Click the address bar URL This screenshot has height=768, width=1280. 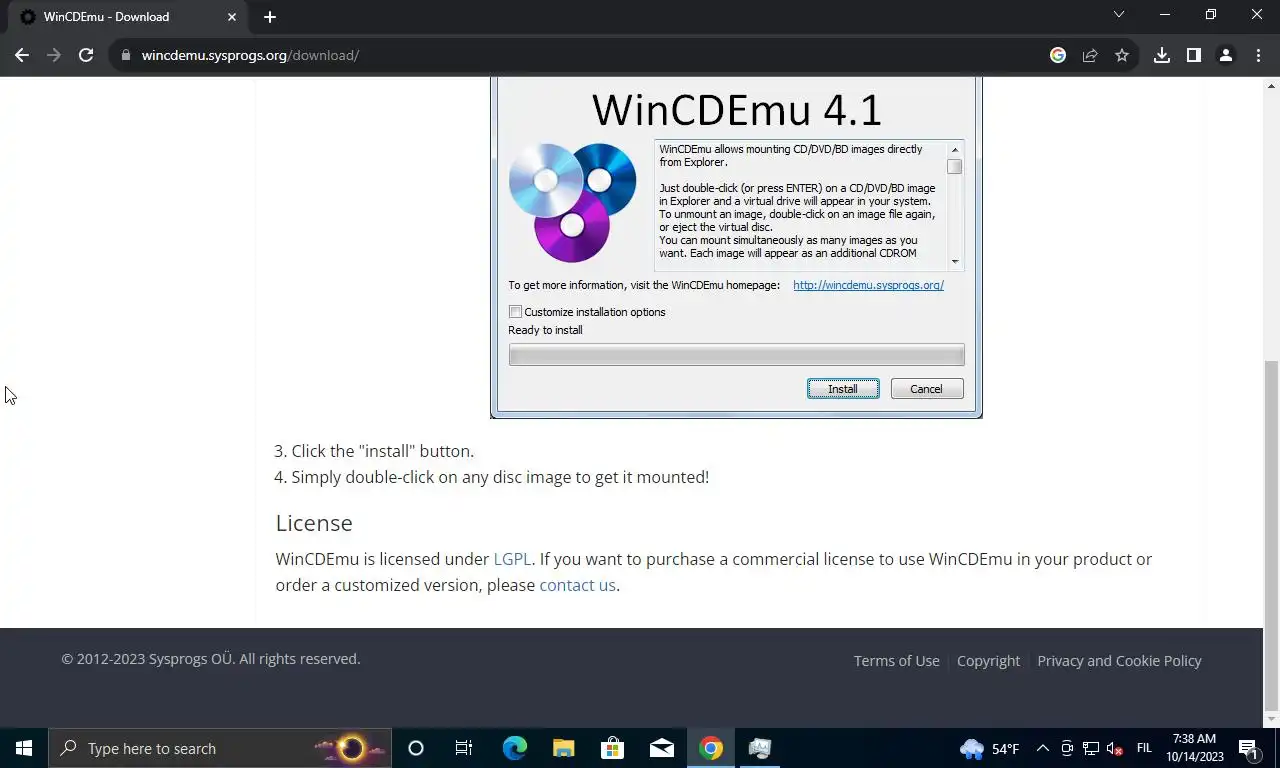click(x=250, y=55)
